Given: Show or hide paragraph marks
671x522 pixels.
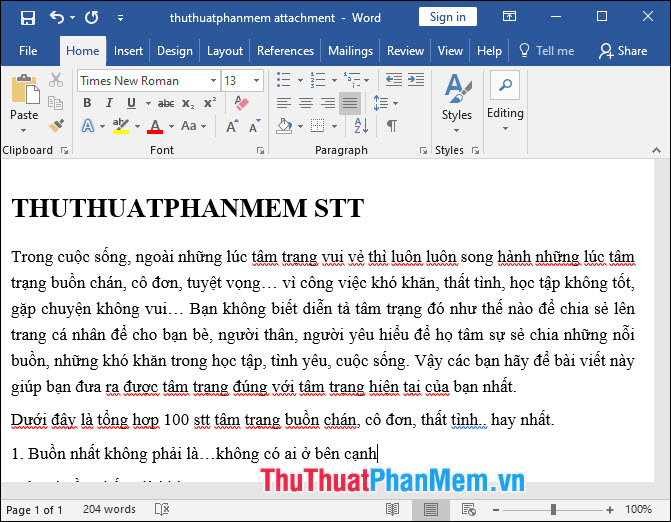Looking at the screenshot, I should pyautogui.click(x=392, y=126).
